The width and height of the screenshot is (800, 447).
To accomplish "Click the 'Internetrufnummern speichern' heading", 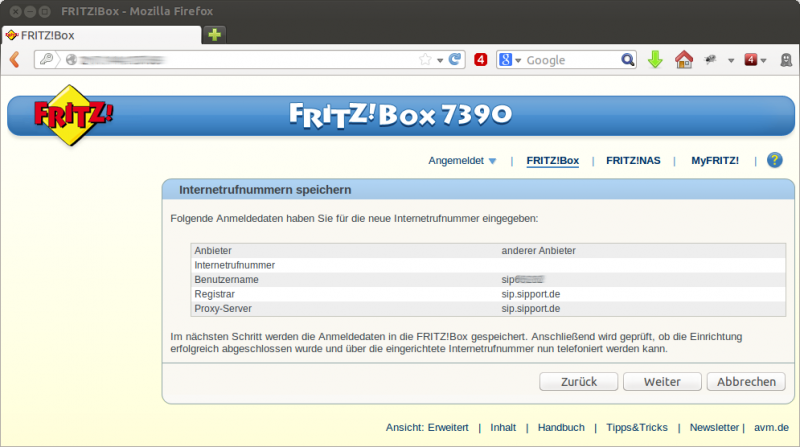I will coord(265,190).
